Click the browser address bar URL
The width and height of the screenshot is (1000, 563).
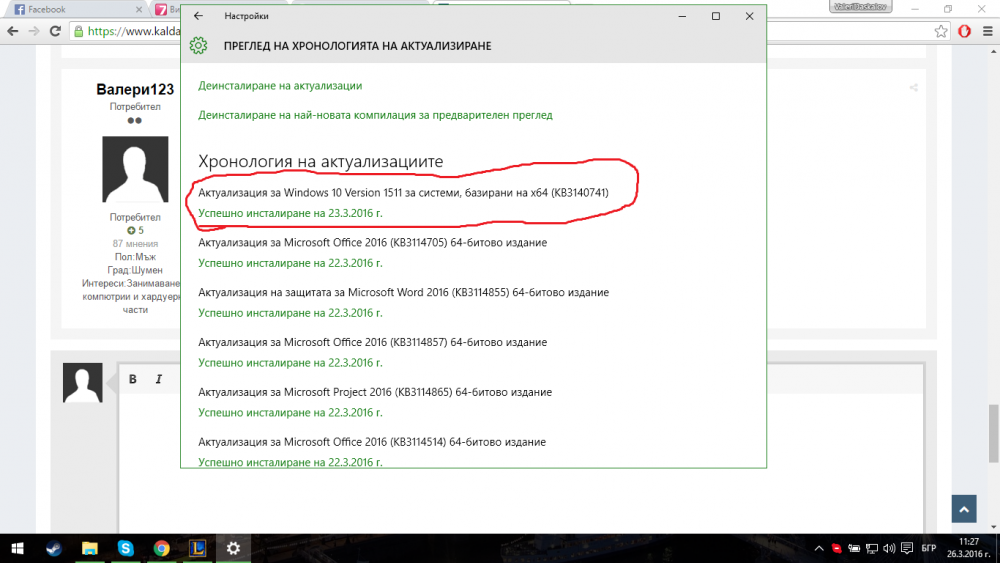click(134, 31)
